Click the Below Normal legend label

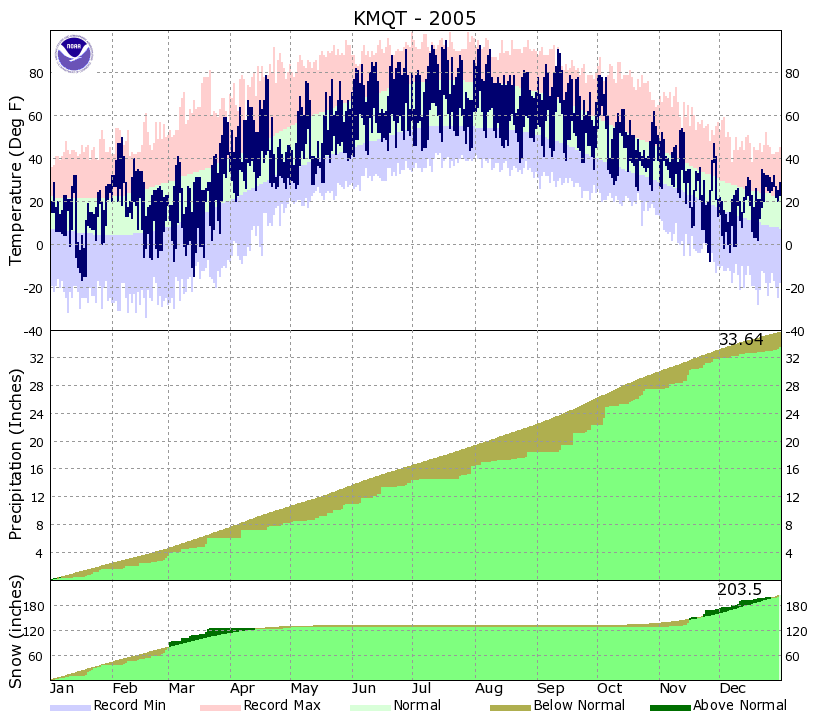click(x=579, y=706)
